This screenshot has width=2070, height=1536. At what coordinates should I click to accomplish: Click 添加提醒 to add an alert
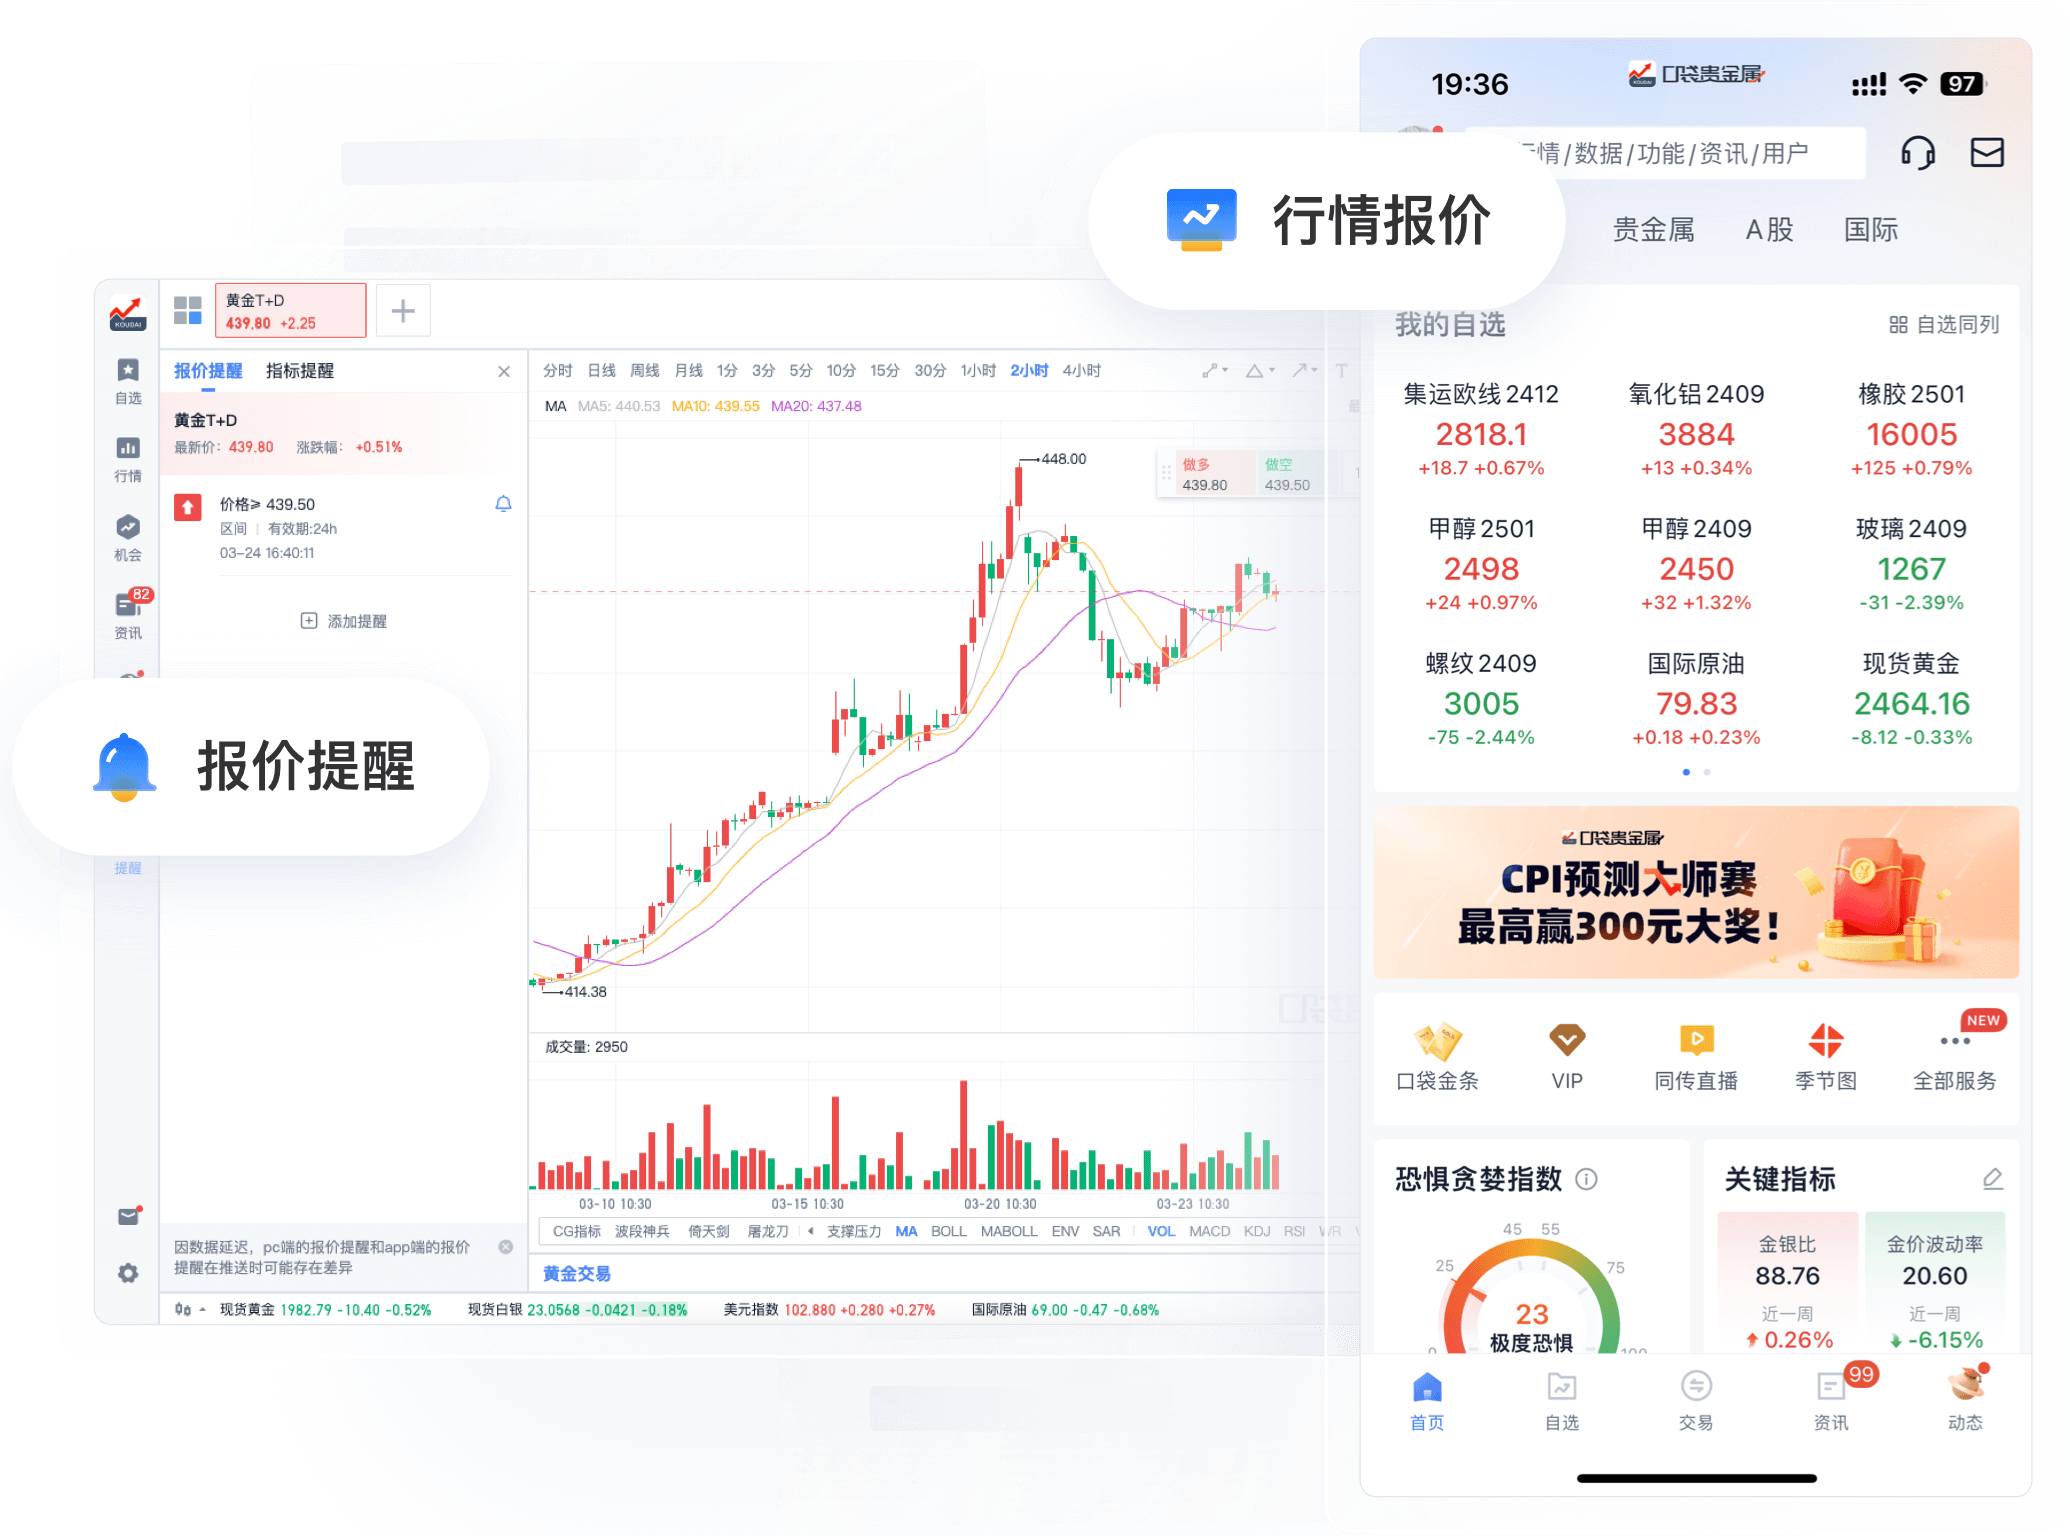click(344, 621)
